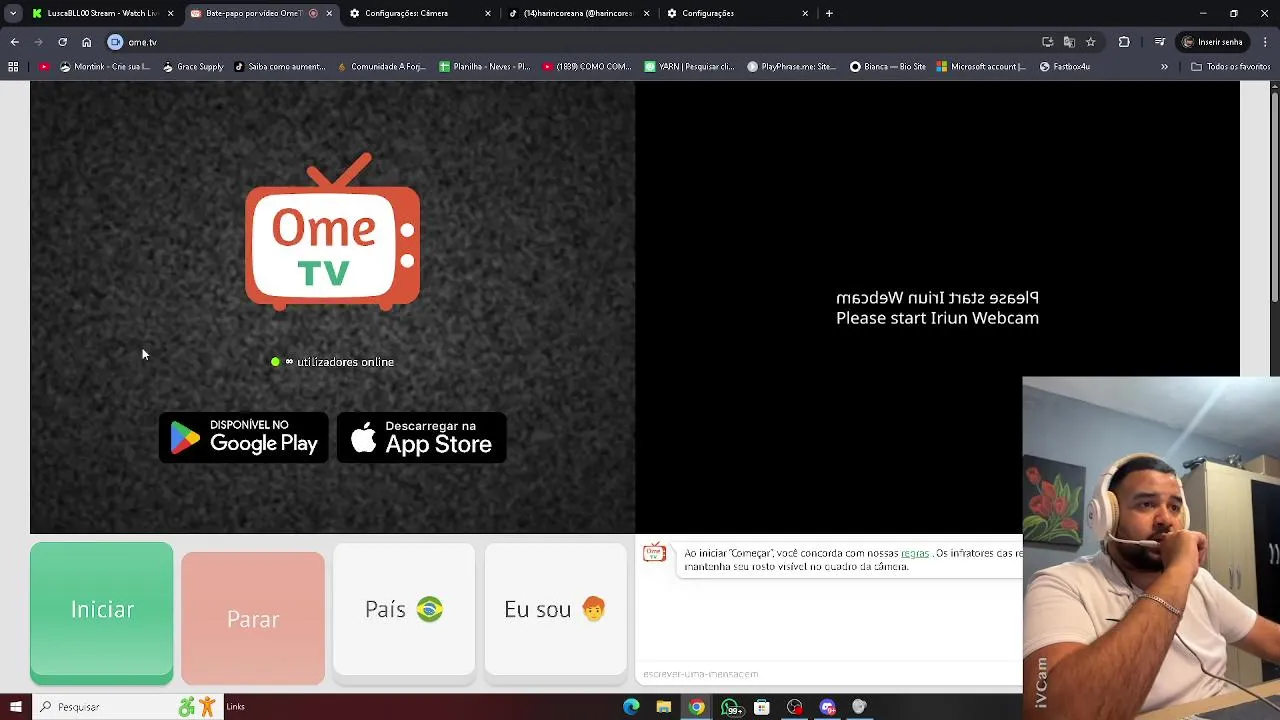This screenshot has height=720, width=1280.
Task: Open the extensions puzzle icon
Action: pos(1124,42)
